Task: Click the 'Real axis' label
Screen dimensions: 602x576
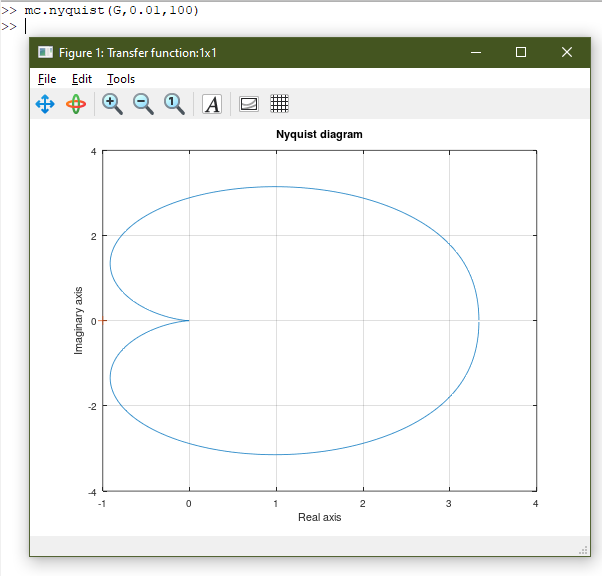Action: pyautogui.click(x=319, y=517)
